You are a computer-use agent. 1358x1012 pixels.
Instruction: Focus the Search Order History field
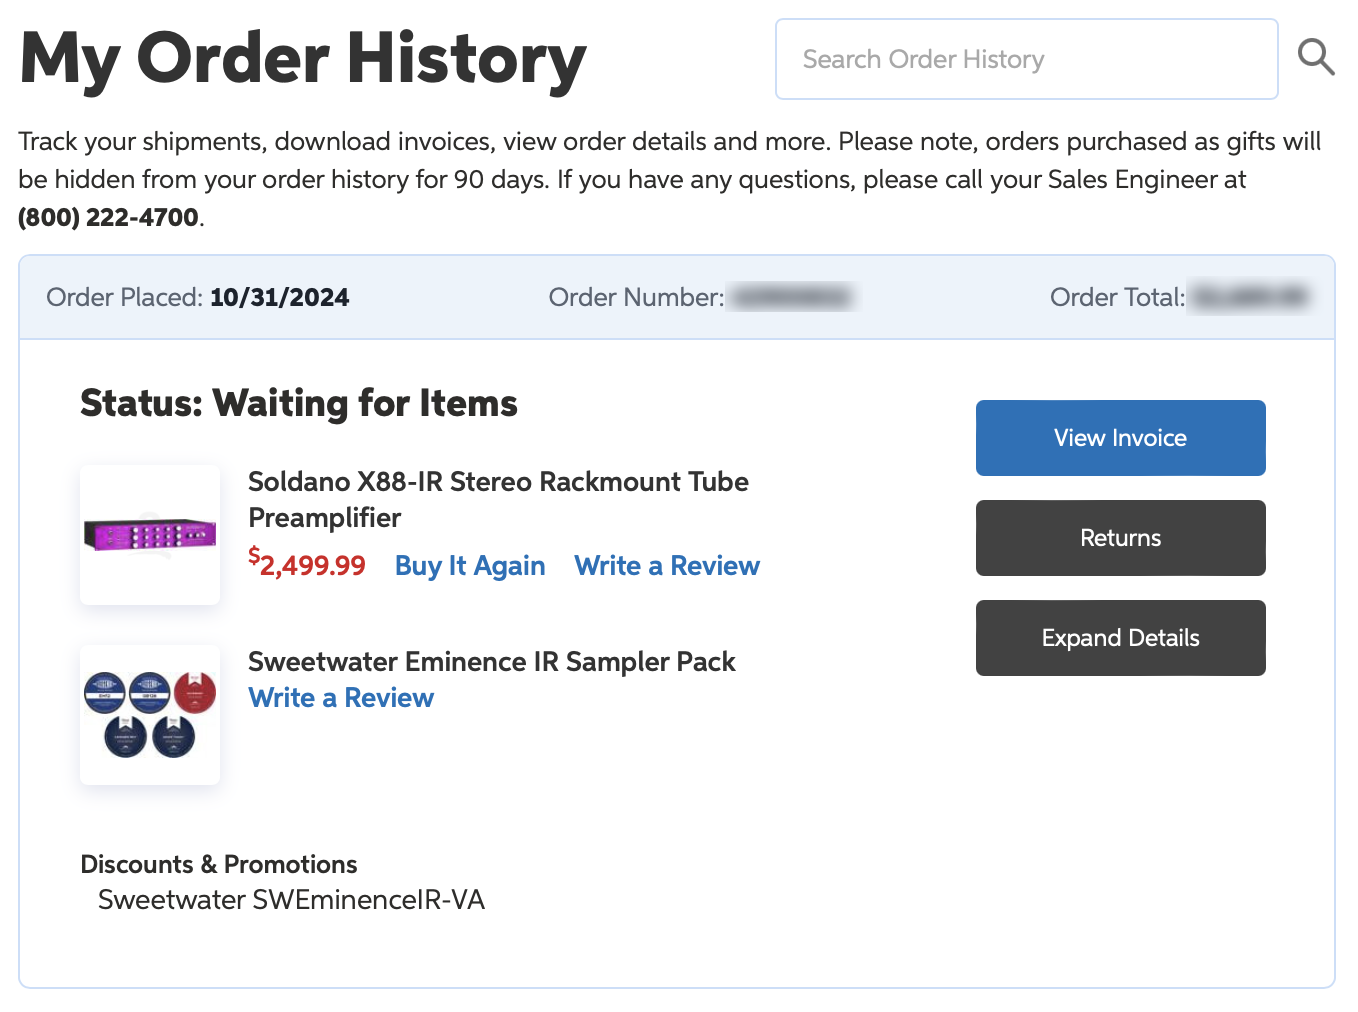coord(1026,59)
